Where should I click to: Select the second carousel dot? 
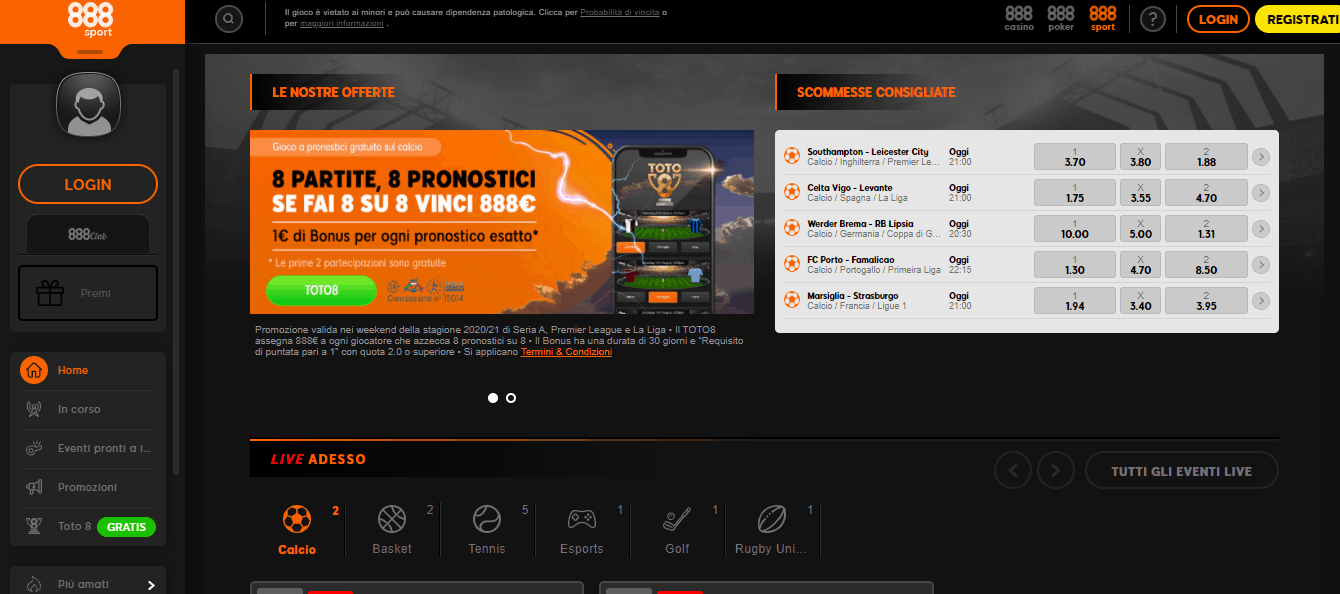point(511,398)
